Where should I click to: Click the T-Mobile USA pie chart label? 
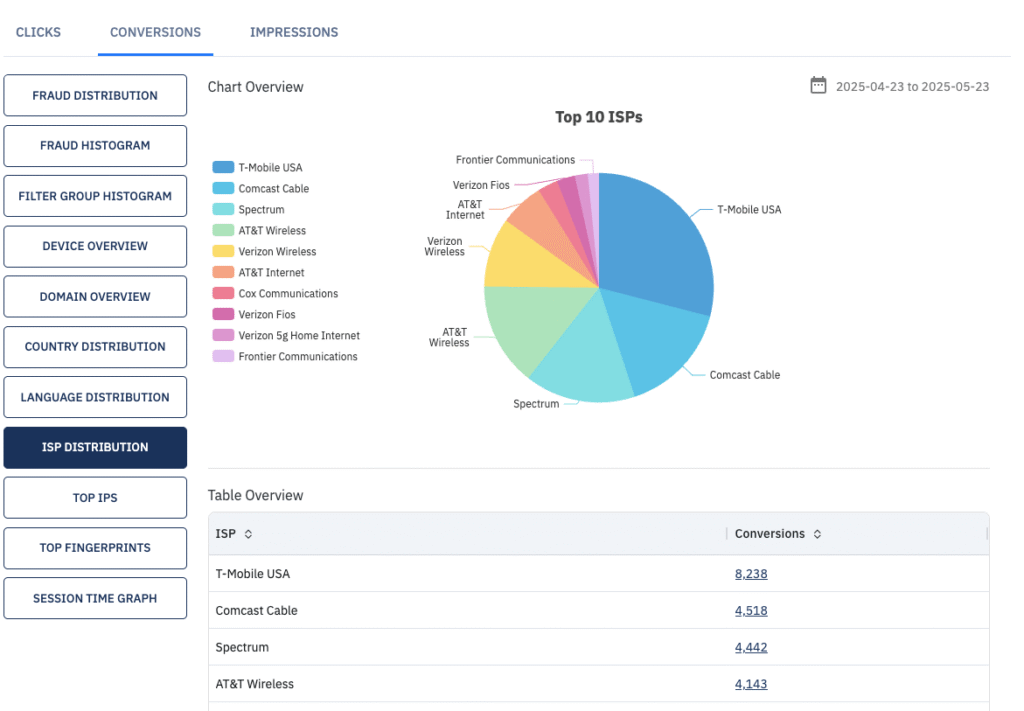tap(749, 210)
